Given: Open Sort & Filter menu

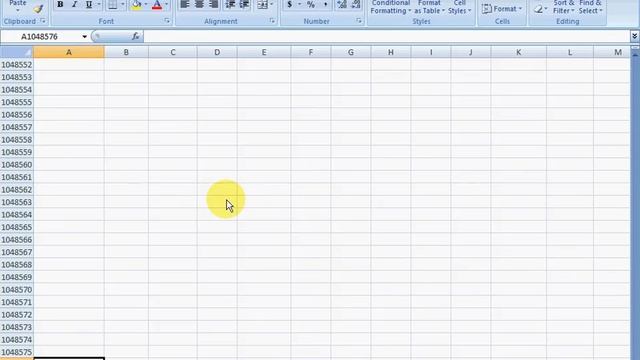Looking at the screenshot, I should click(x=564, y=7).
